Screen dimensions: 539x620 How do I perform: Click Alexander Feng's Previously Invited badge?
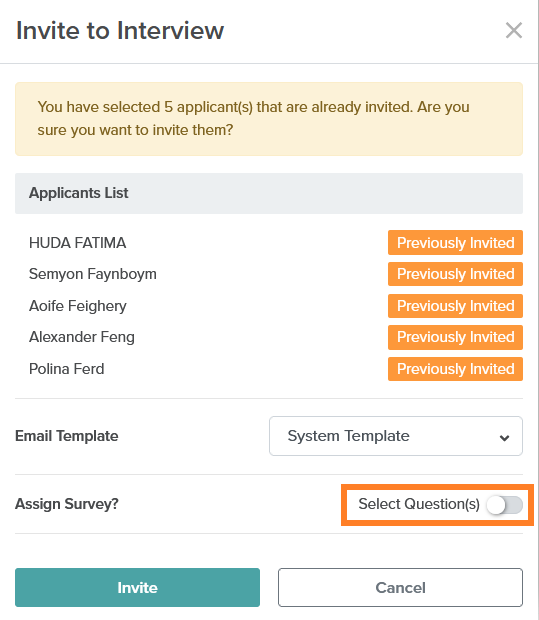click(455, 337)
